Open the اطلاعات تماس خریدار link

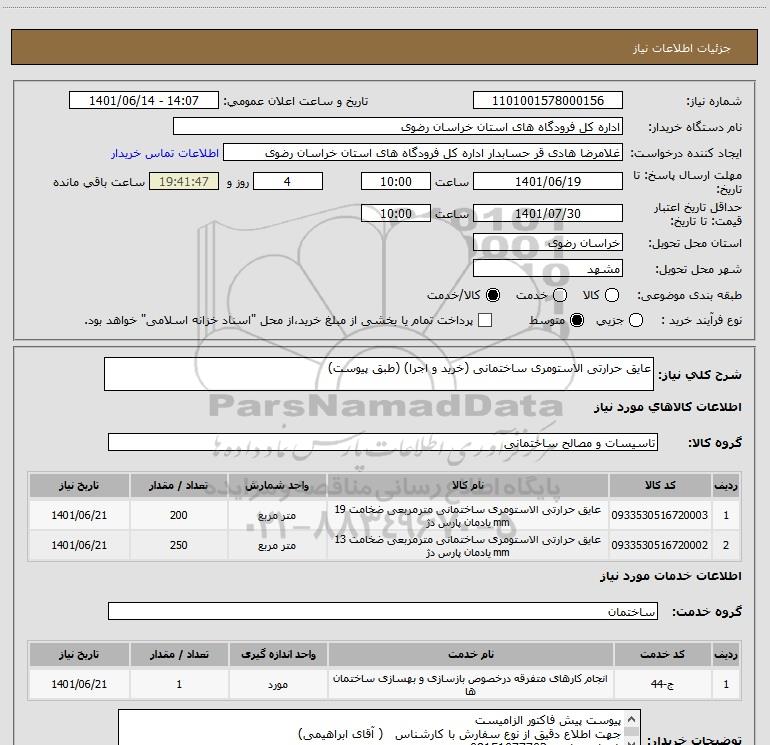[x=165, y=153]
